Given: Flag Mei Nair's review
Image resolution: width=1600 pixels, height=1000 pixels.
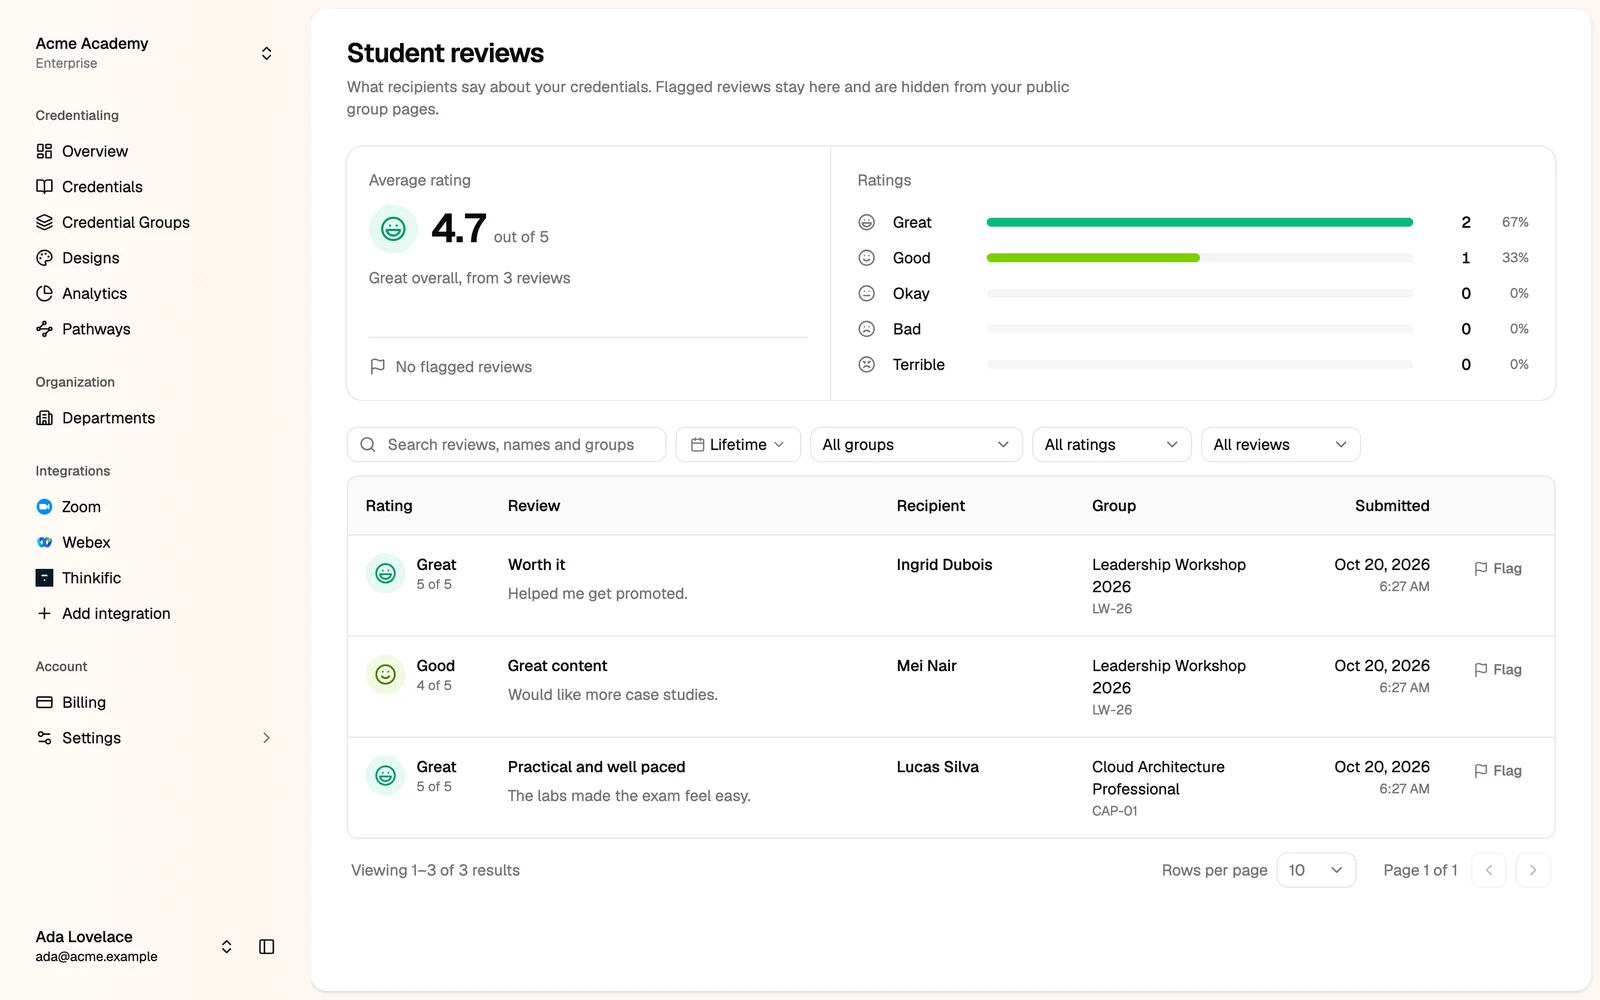Looking at the screenshot, I should pyautogui.click(x=1498, y=670).
